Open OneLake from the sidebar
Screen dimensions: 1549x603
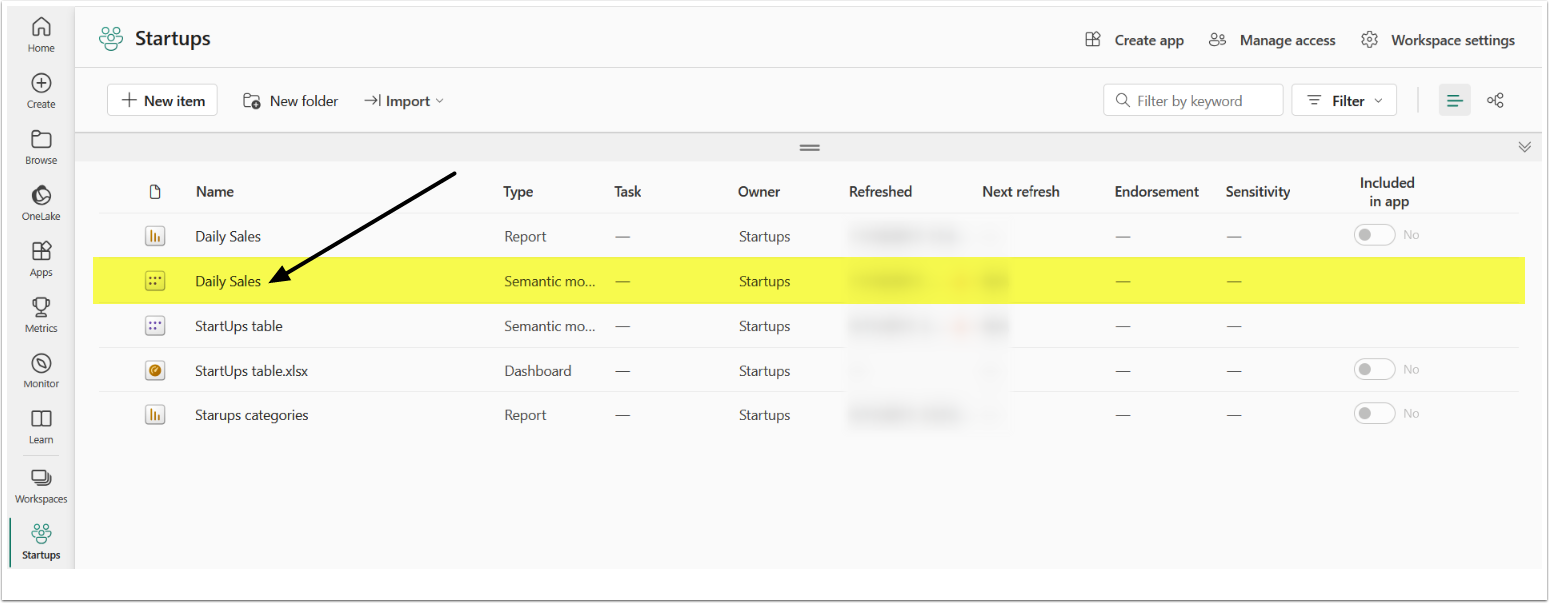click(41, 202)
